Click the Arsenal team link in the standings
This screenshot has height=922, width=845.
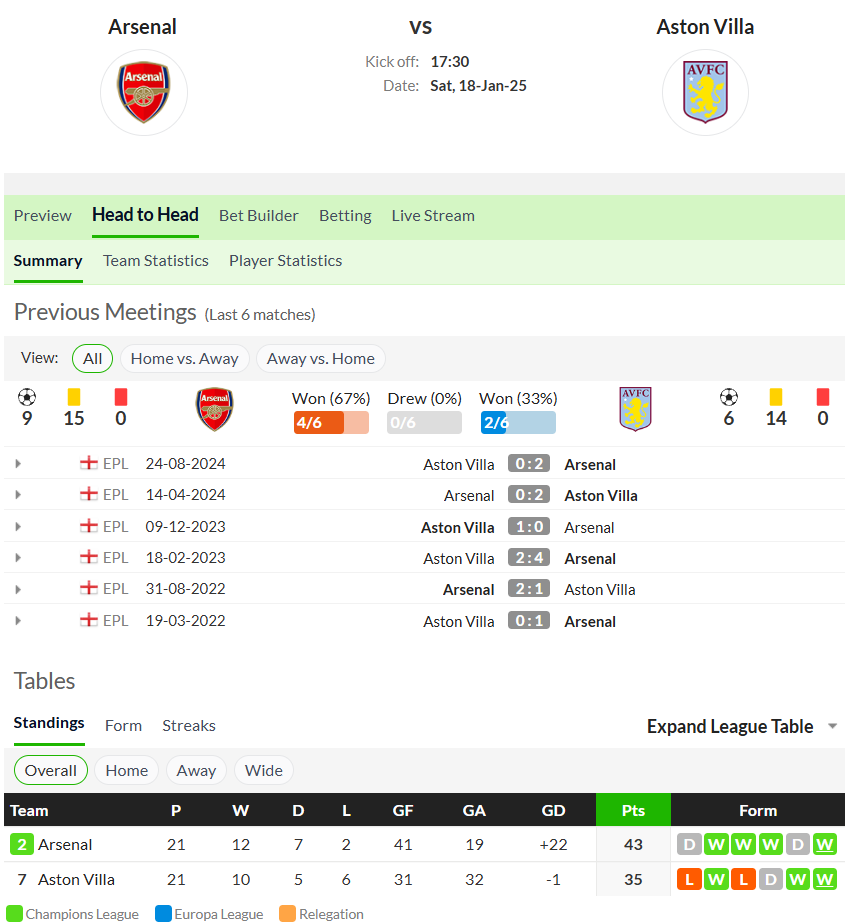click(x=65, y=845)
